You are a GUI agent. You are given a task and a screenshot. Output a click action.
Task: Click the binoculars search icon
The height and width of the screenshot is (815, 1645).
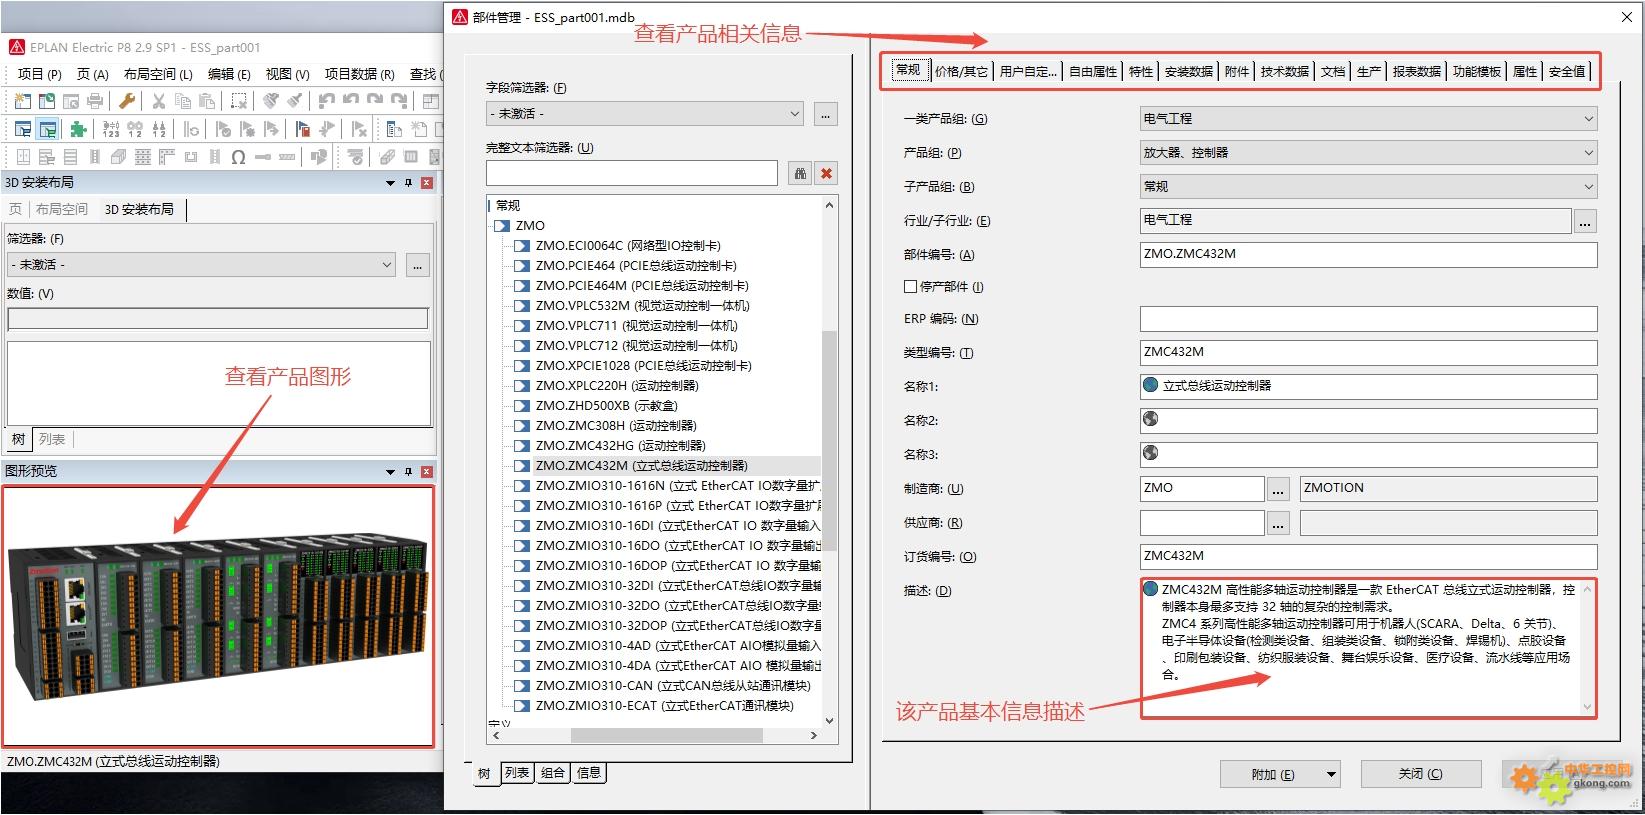(800, 173)
